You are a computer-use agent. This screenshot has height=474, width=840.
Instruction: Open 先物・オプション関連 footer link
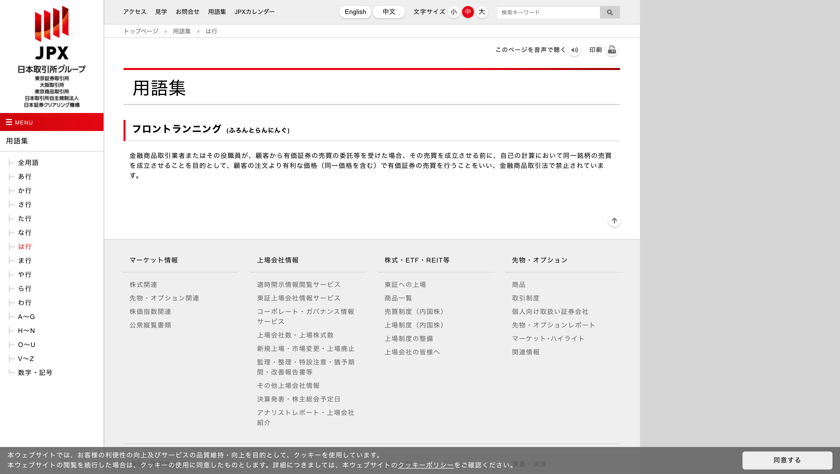164,298
